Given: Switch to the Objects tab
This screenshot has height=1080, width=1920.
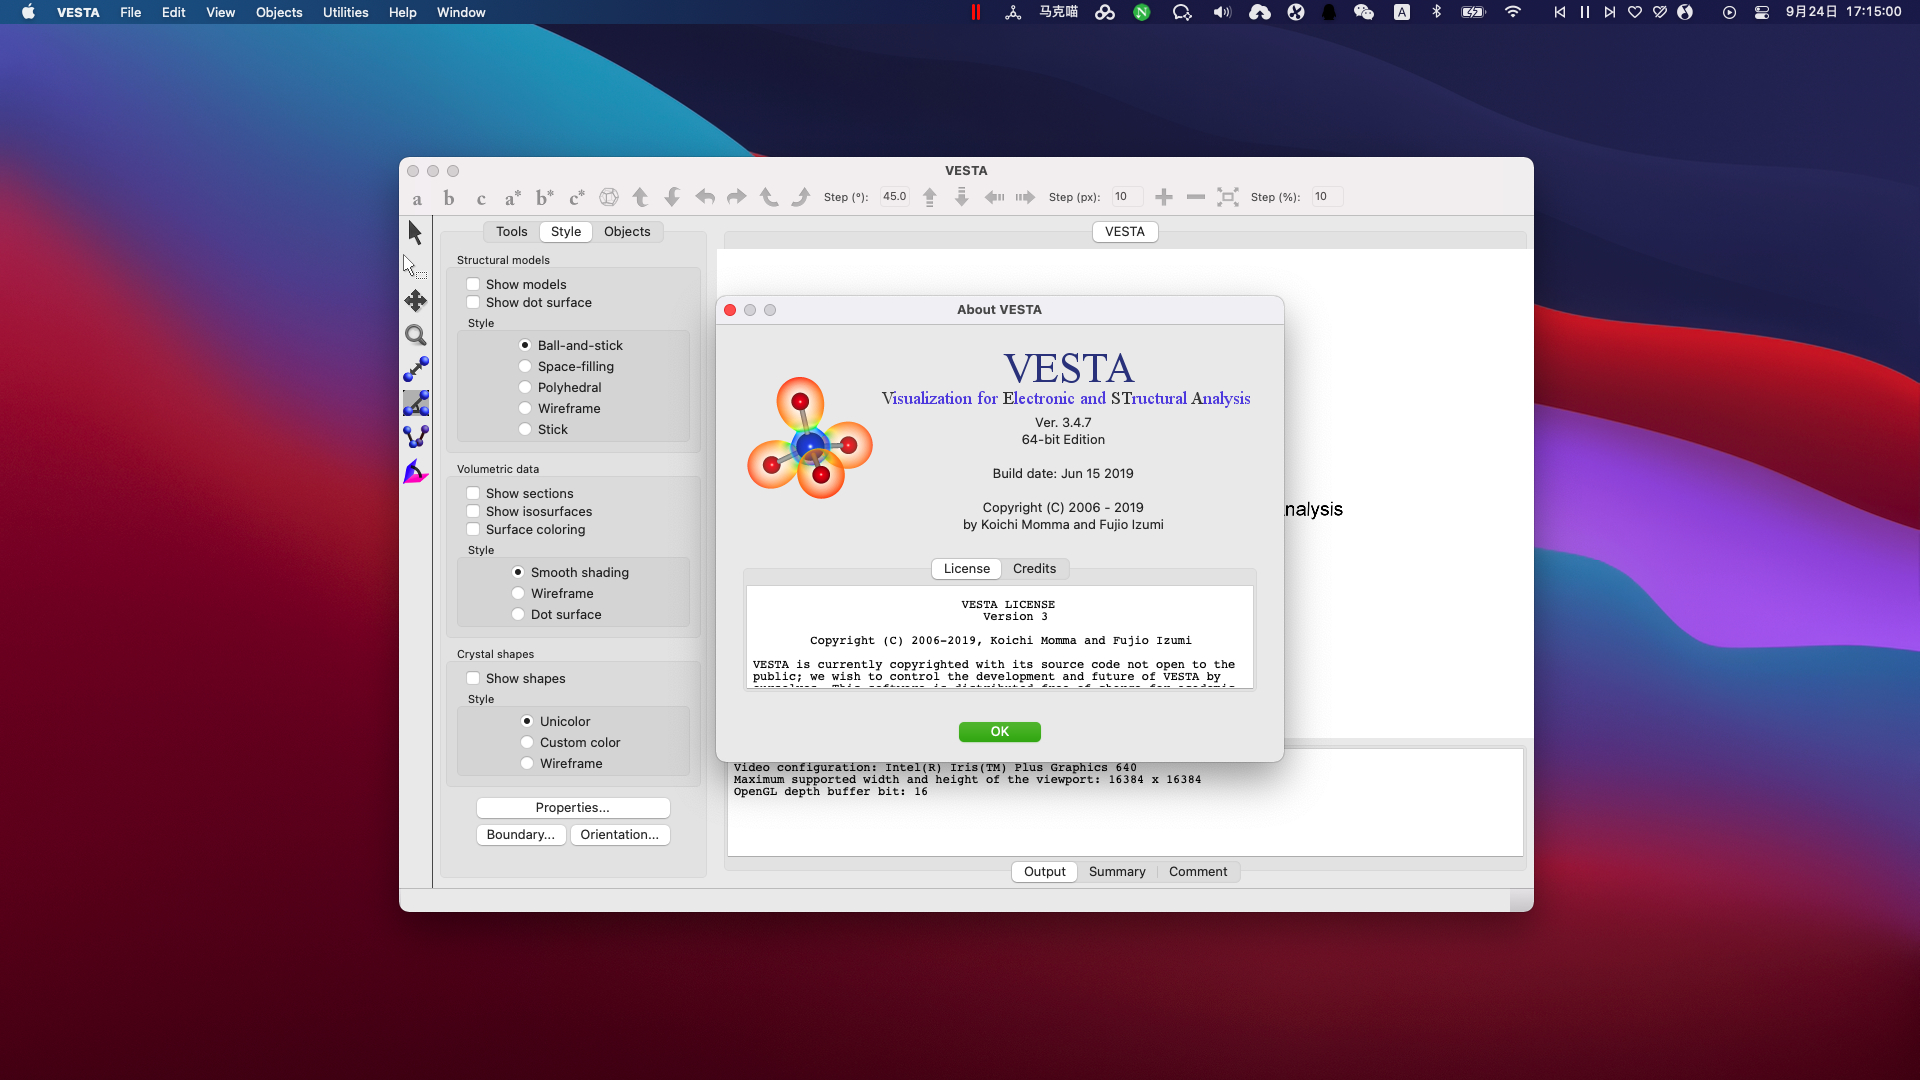Looking at the screenshot, I should (626, 232).
